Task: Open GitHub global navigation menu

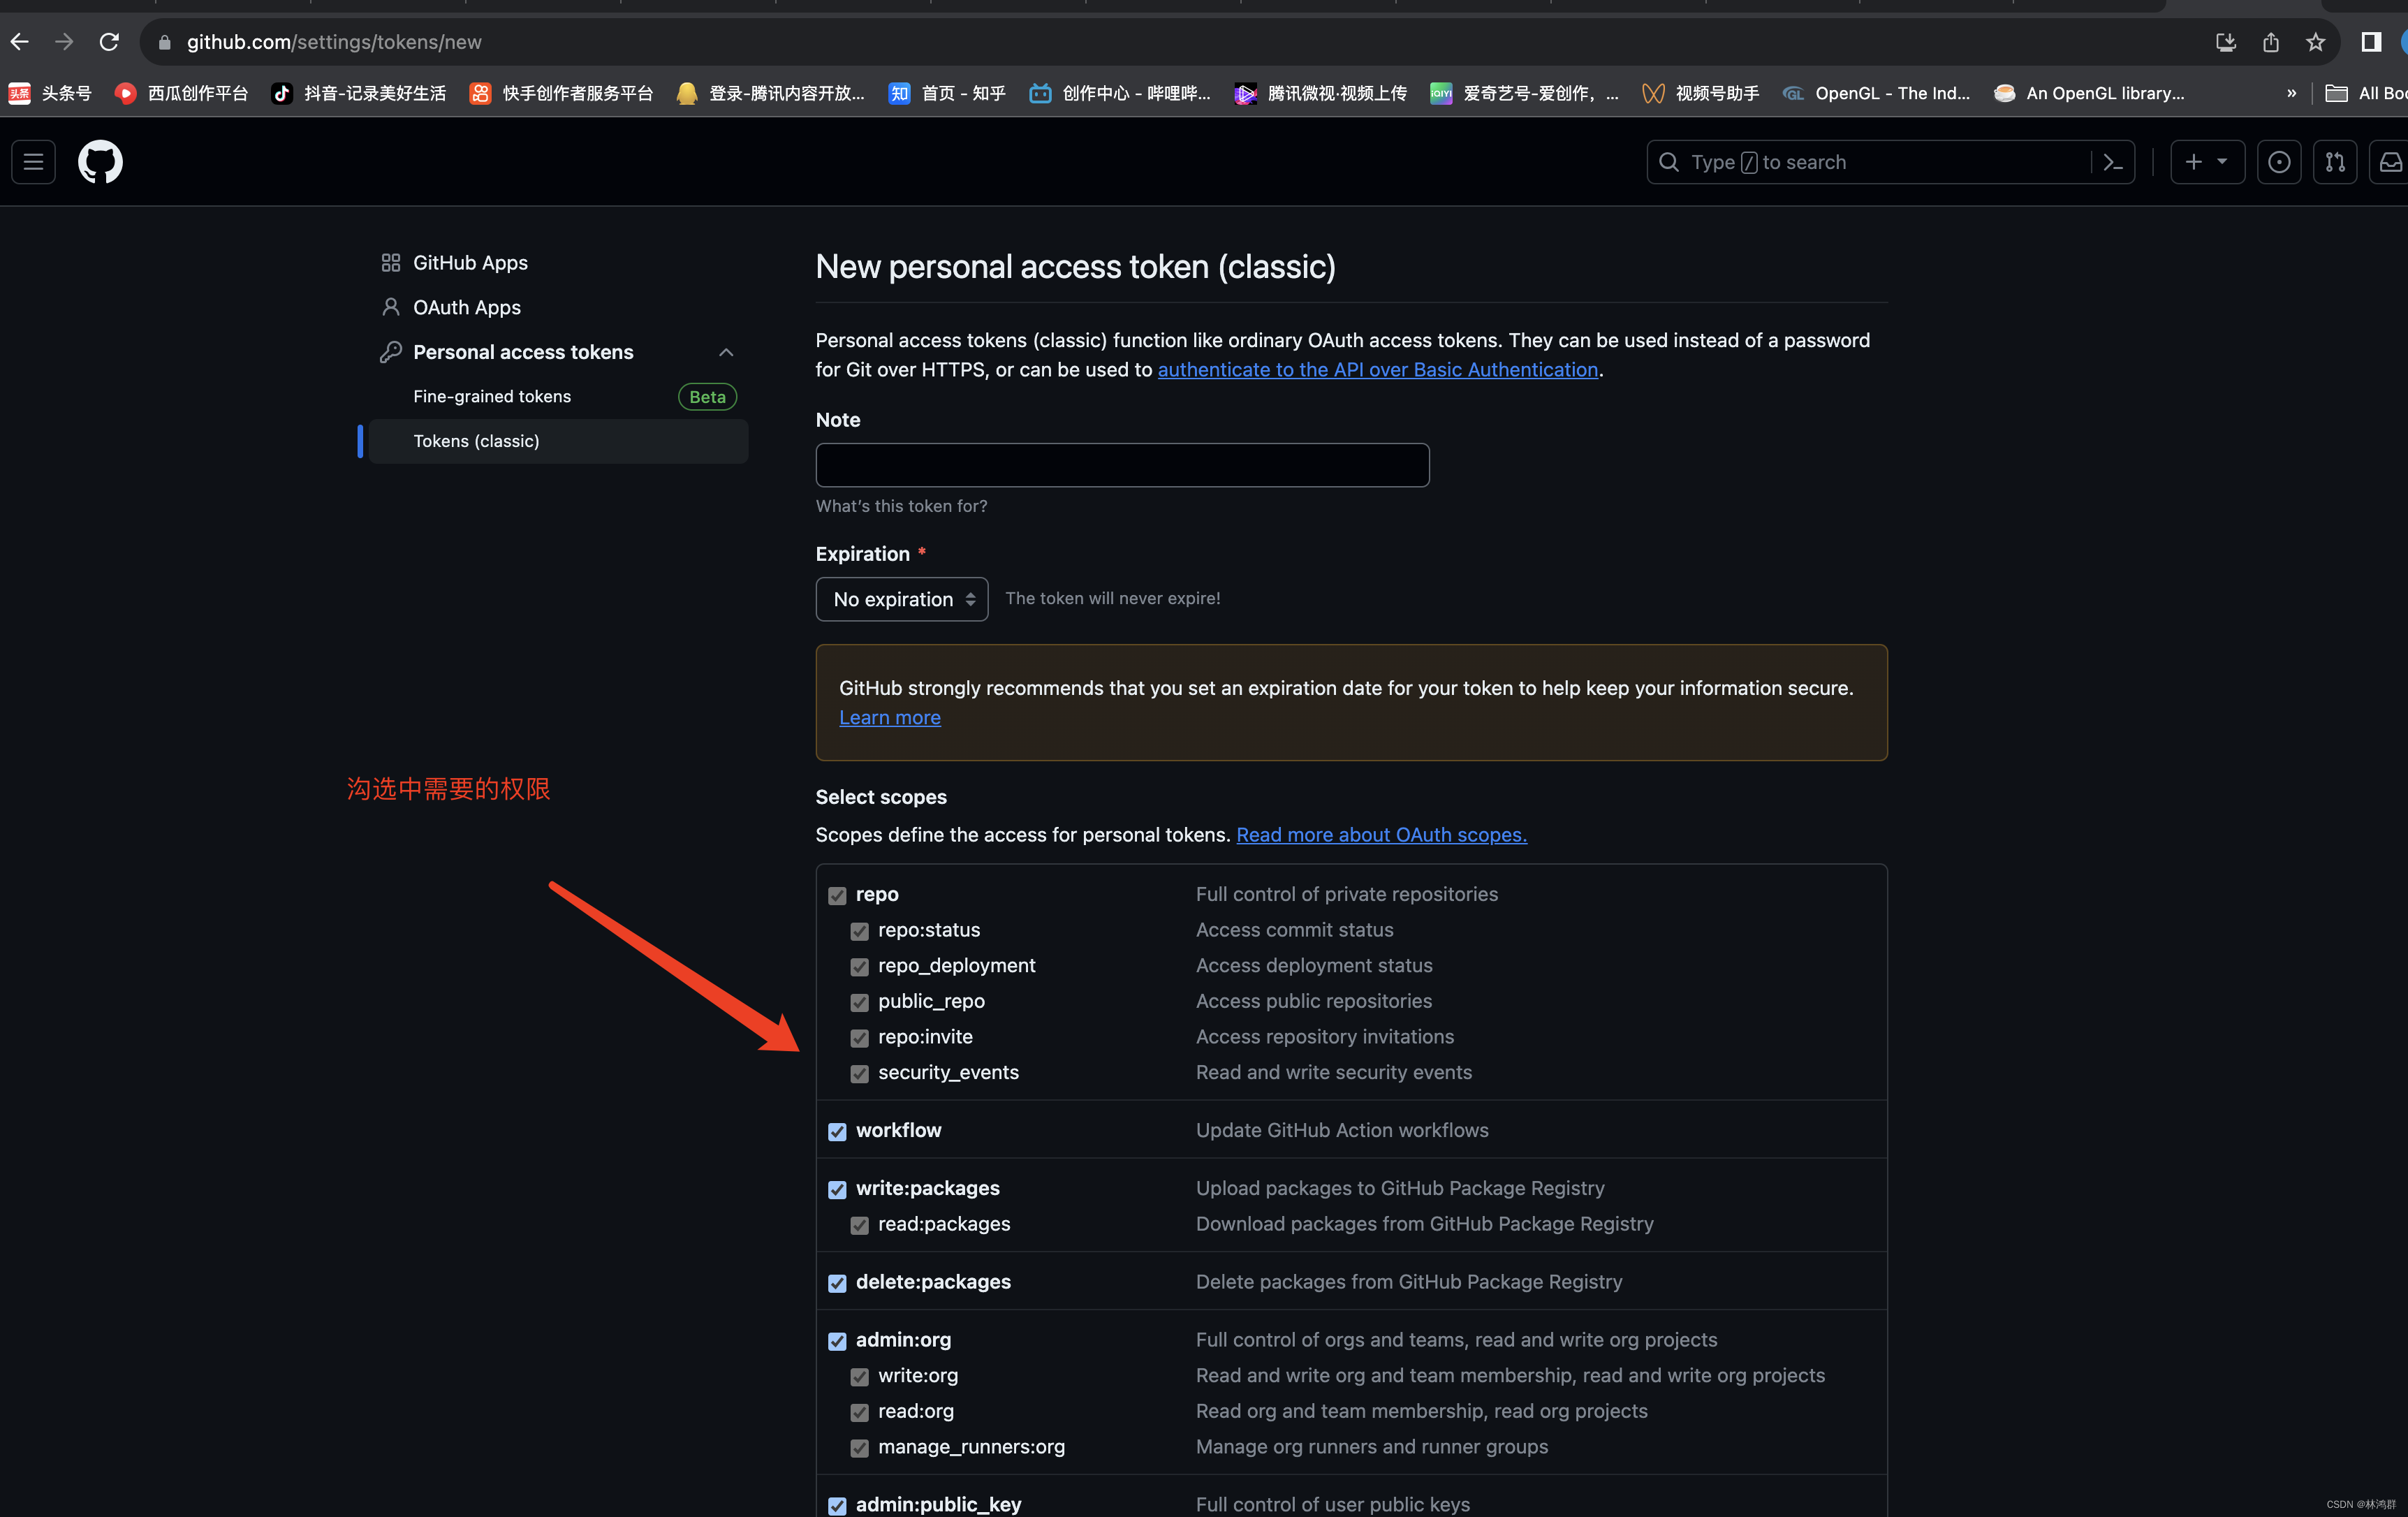Action: pos(33,162)
